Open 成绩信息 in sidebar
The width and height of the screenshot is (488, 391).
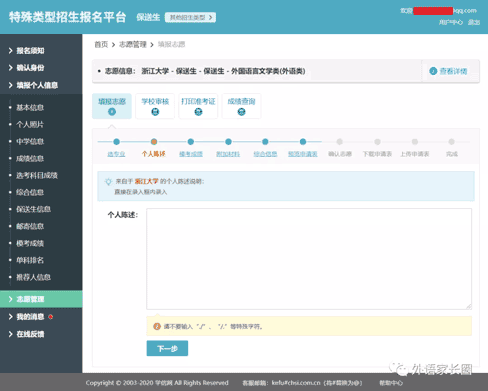(x=30, y=158)
